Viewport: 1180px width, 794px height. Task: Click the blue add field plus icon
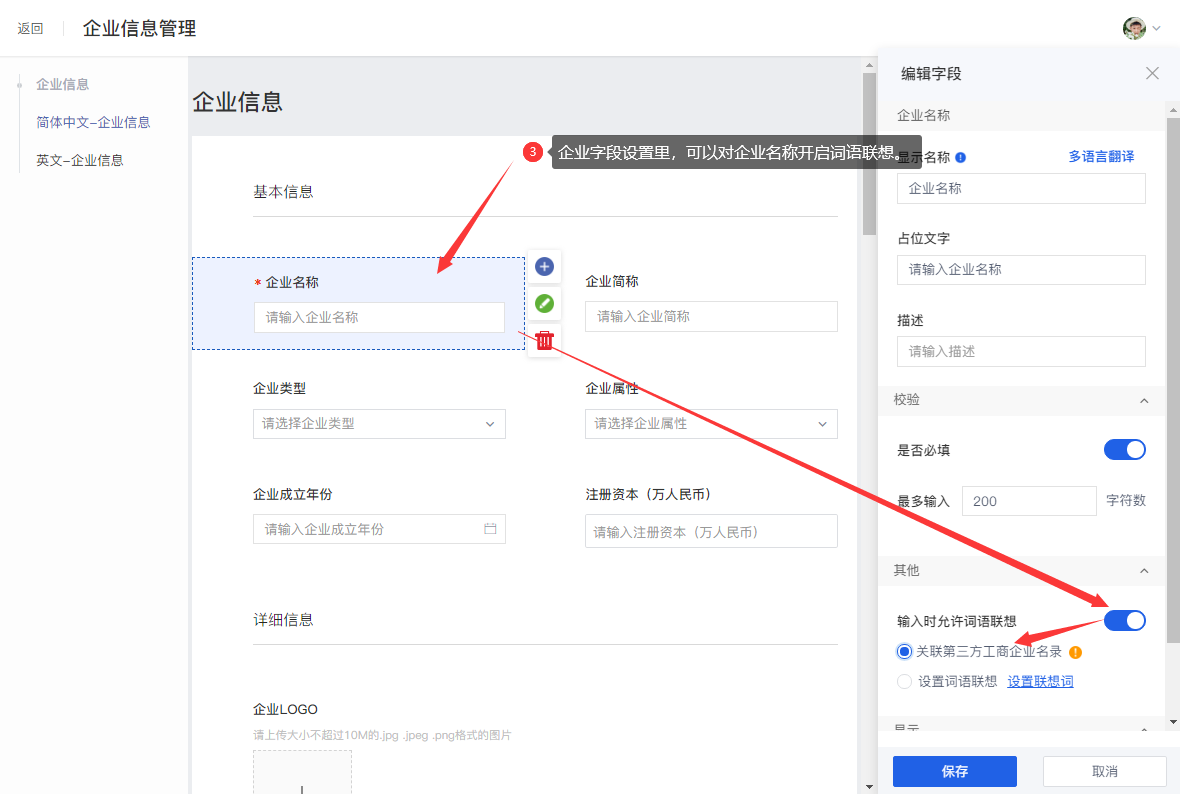click(544, 266)
